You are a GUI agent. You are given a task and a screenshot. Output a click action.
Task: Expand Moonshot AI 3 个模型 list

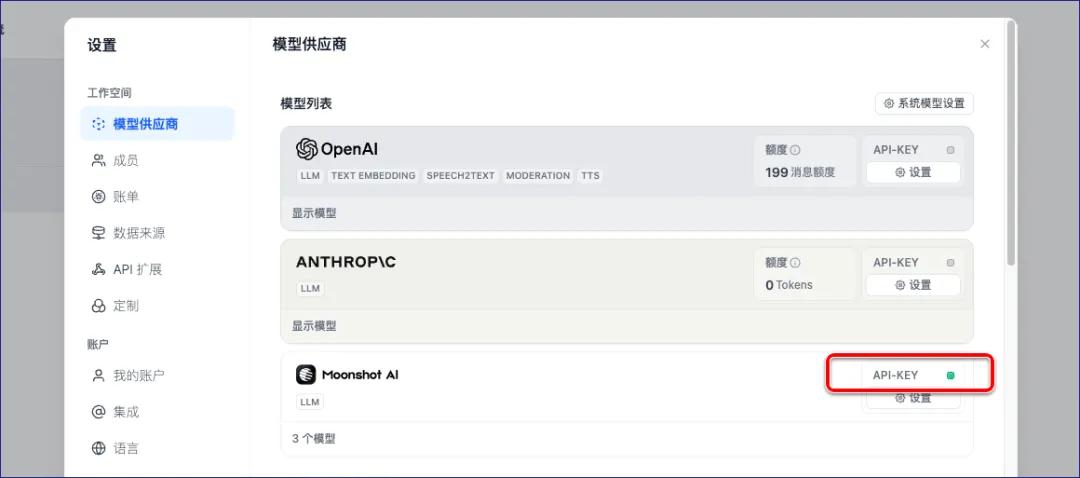coord(314,438)
